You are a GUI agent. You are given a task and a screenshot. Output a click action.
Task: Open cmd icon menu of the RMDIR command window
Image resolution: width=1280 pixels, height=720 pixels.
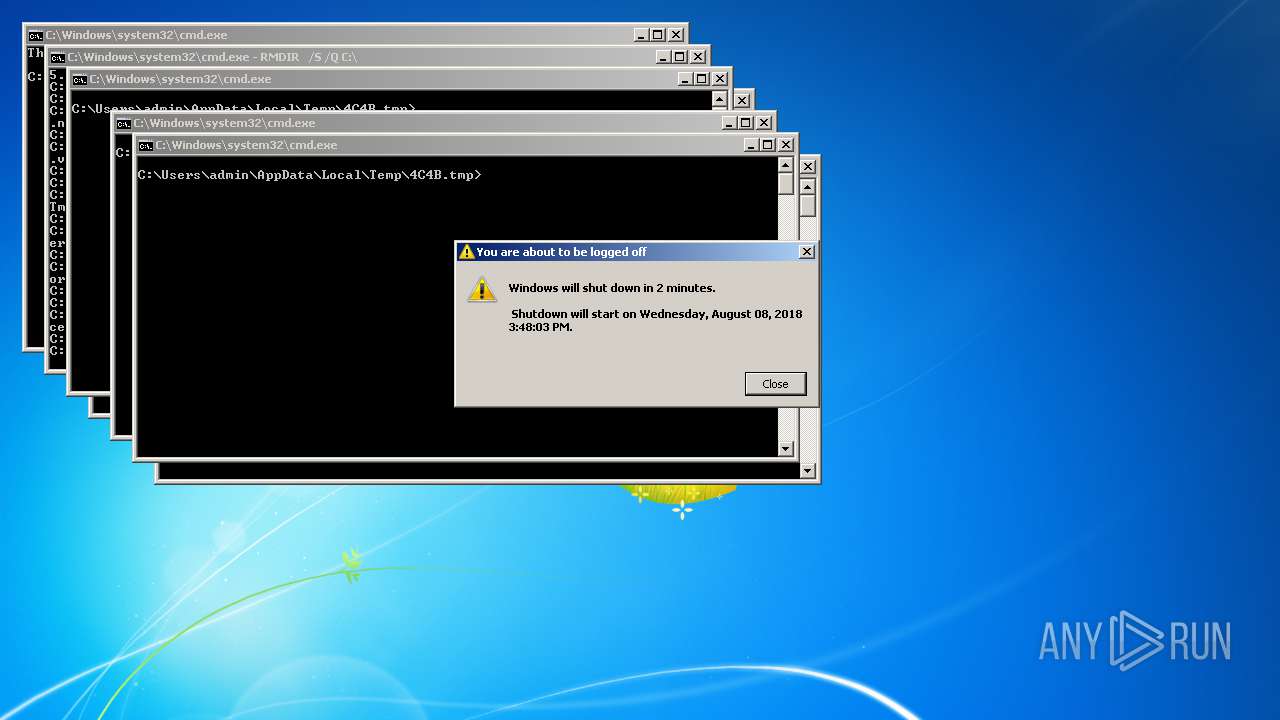click(x=57, y=57)
